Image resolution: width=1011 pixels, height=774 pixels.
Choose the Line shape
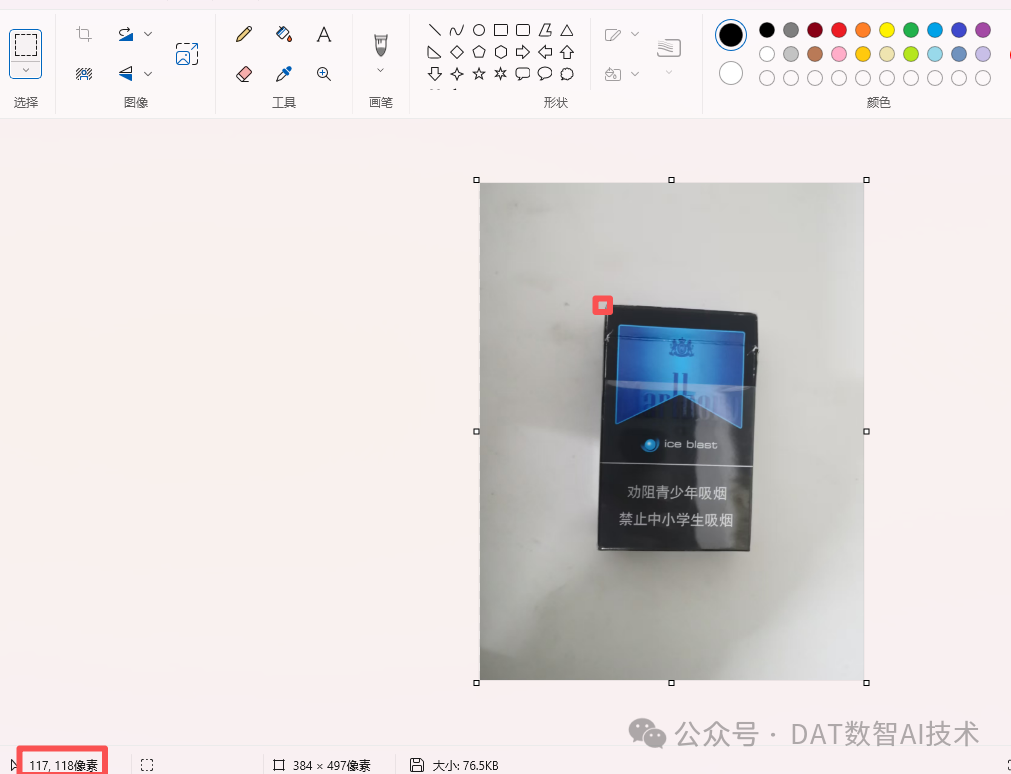[x=435, y=30]
